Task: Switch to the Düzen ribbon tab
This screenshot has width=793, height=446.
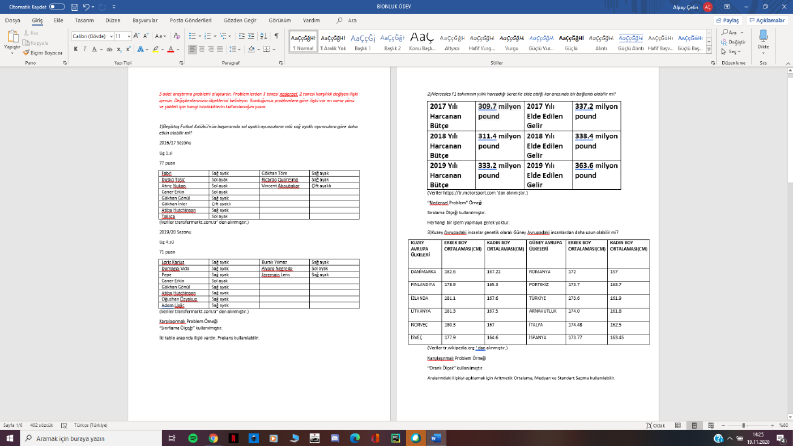Action: tap(113, 20)
